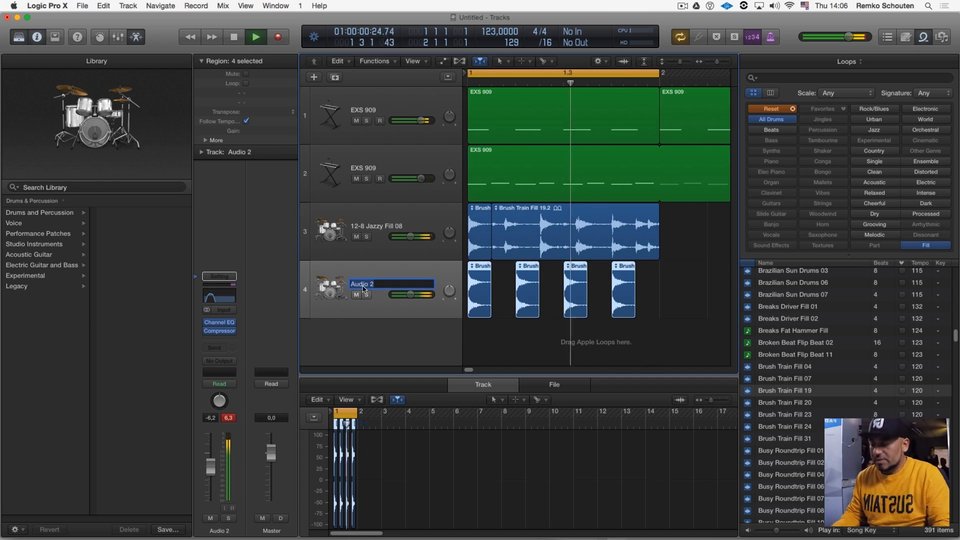This screenshot has height=540, width=960.
Task: Open the tracks area Functions dropdown
Action: [378, 61]
